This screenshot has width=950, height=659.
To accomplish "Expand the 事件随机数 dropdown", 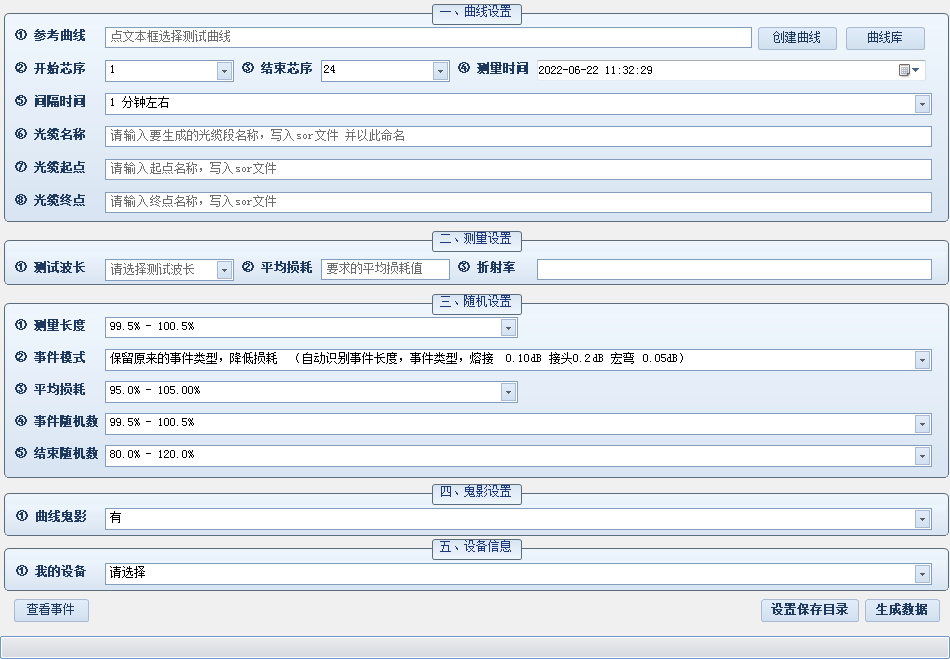I will click(921, 424).
